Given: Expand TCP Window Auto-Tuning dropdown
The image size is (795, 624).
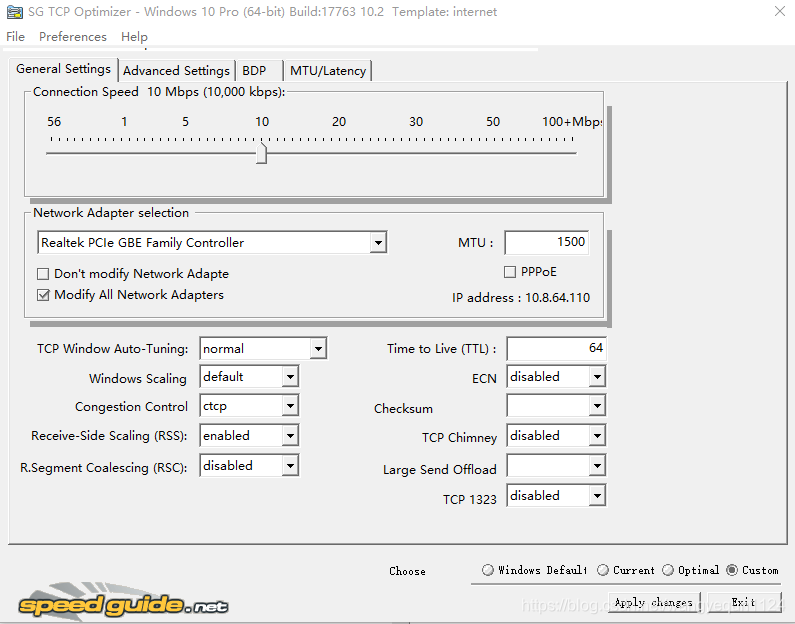Looking at the screenshot, I should [x=318, y=349].
